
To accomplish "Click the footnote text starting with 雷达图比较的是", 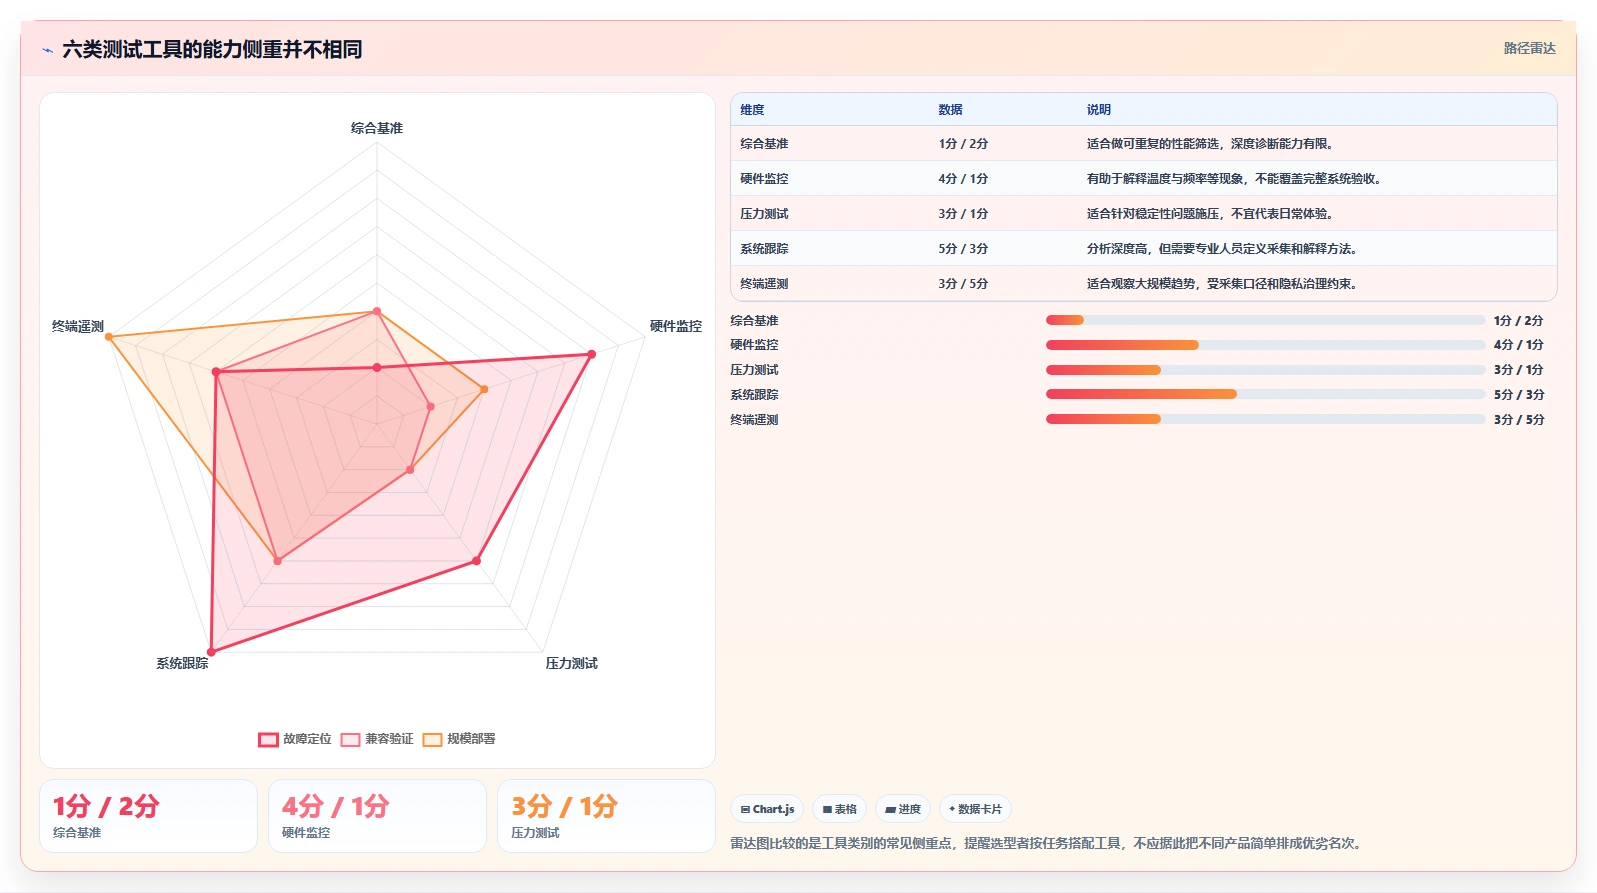I will (1046, 843).
